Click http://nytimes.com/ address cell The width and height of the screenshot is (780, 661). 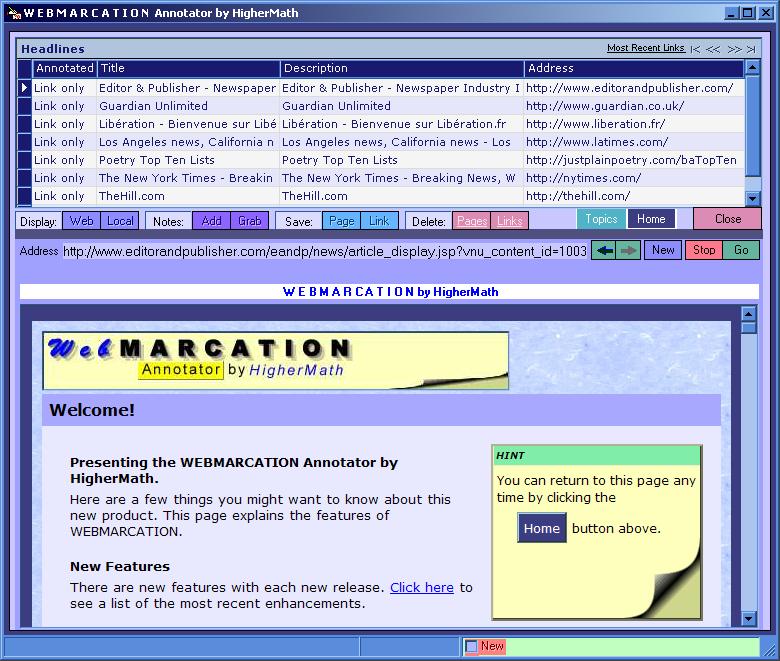point(634,178)
